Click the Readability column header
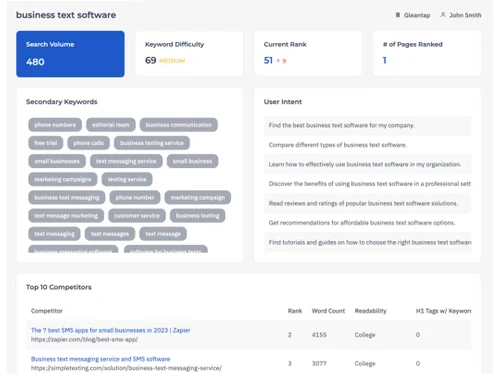 coord(371,311)
